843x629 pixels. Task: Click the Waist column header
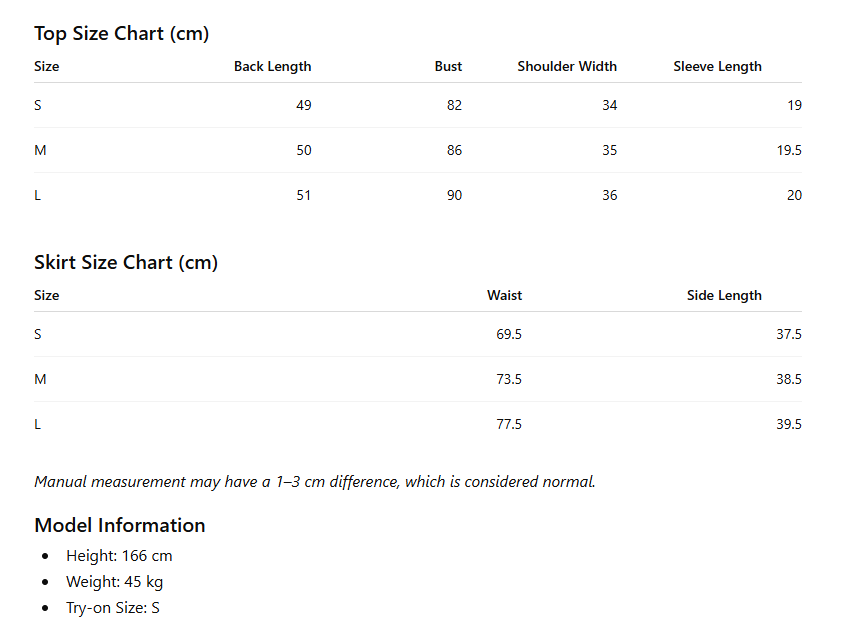(x=504, y=296)
